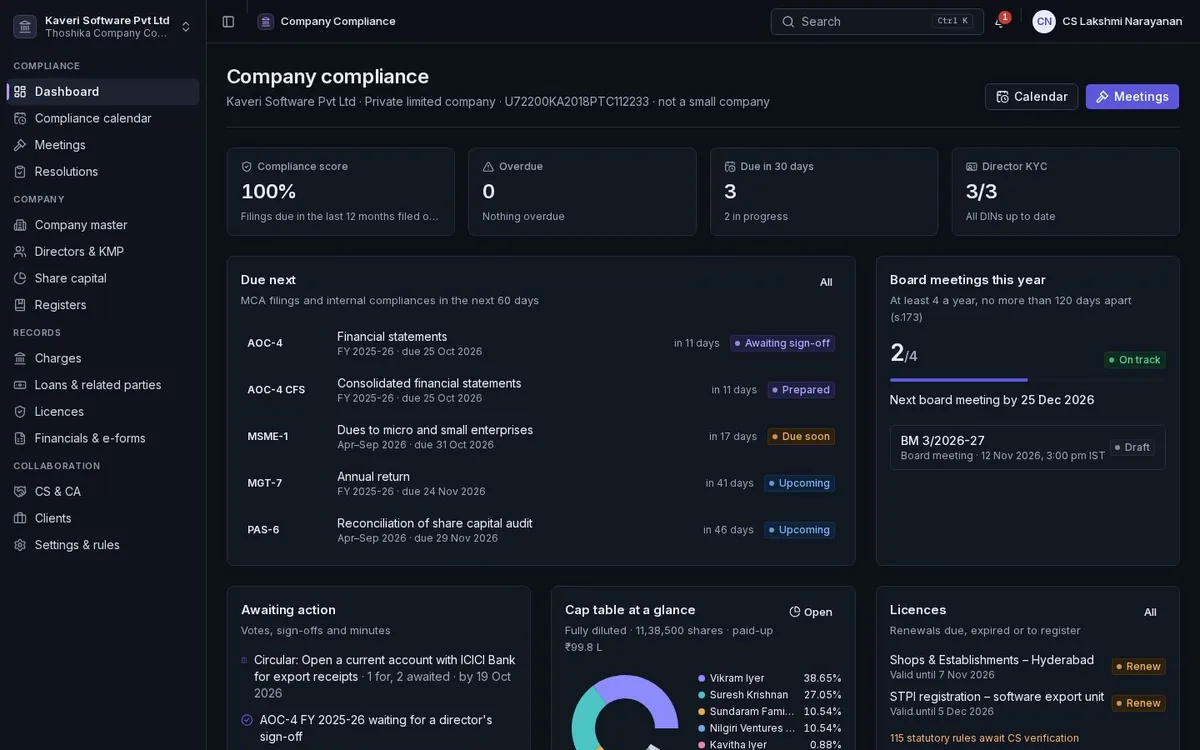Viewport: 1200px width, 750px height.
Task: Navigate to Settings & rules
Action: (x=103, y=545)
